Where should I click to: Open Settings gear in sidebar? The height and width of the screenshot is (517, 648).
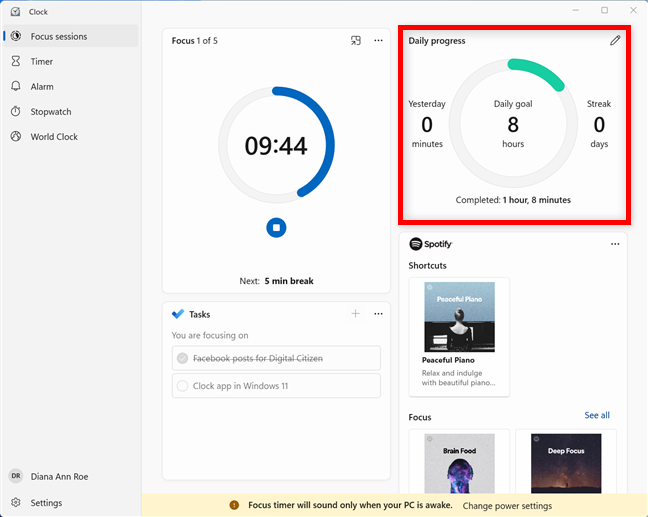(45, 503)
